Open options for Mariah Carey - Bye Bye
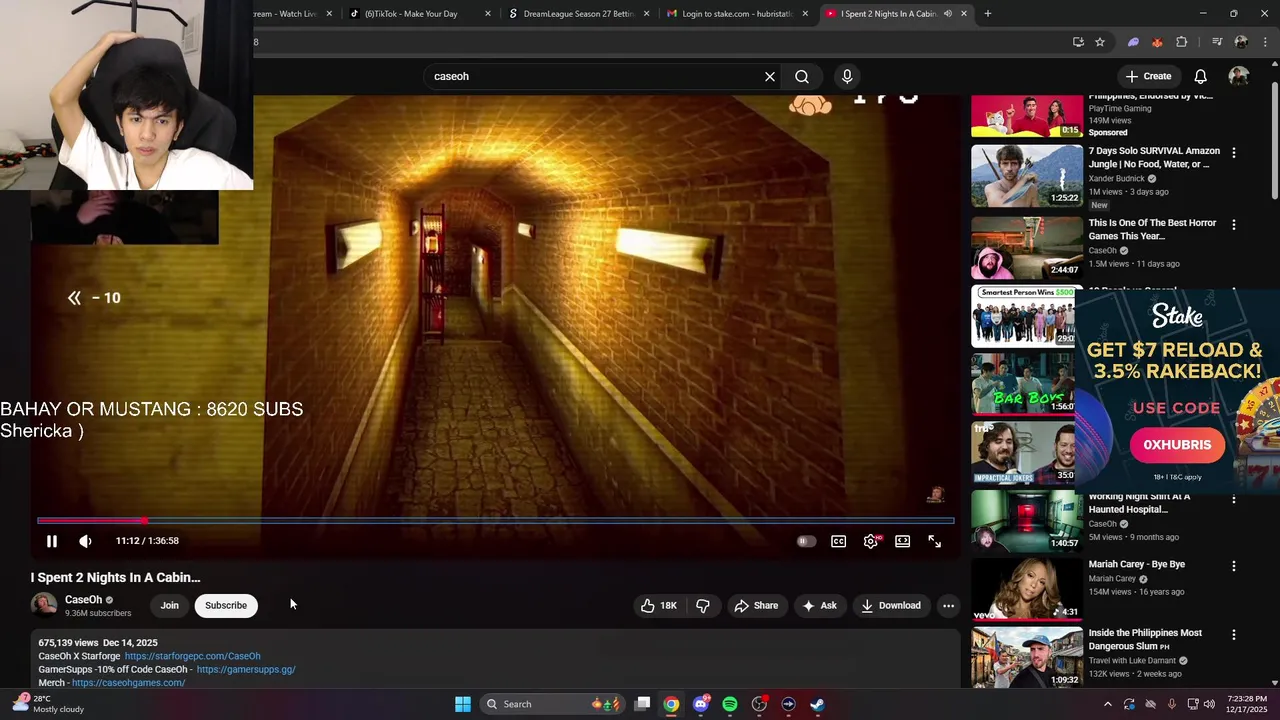The image size is (1280, 720). [1234, 566]
